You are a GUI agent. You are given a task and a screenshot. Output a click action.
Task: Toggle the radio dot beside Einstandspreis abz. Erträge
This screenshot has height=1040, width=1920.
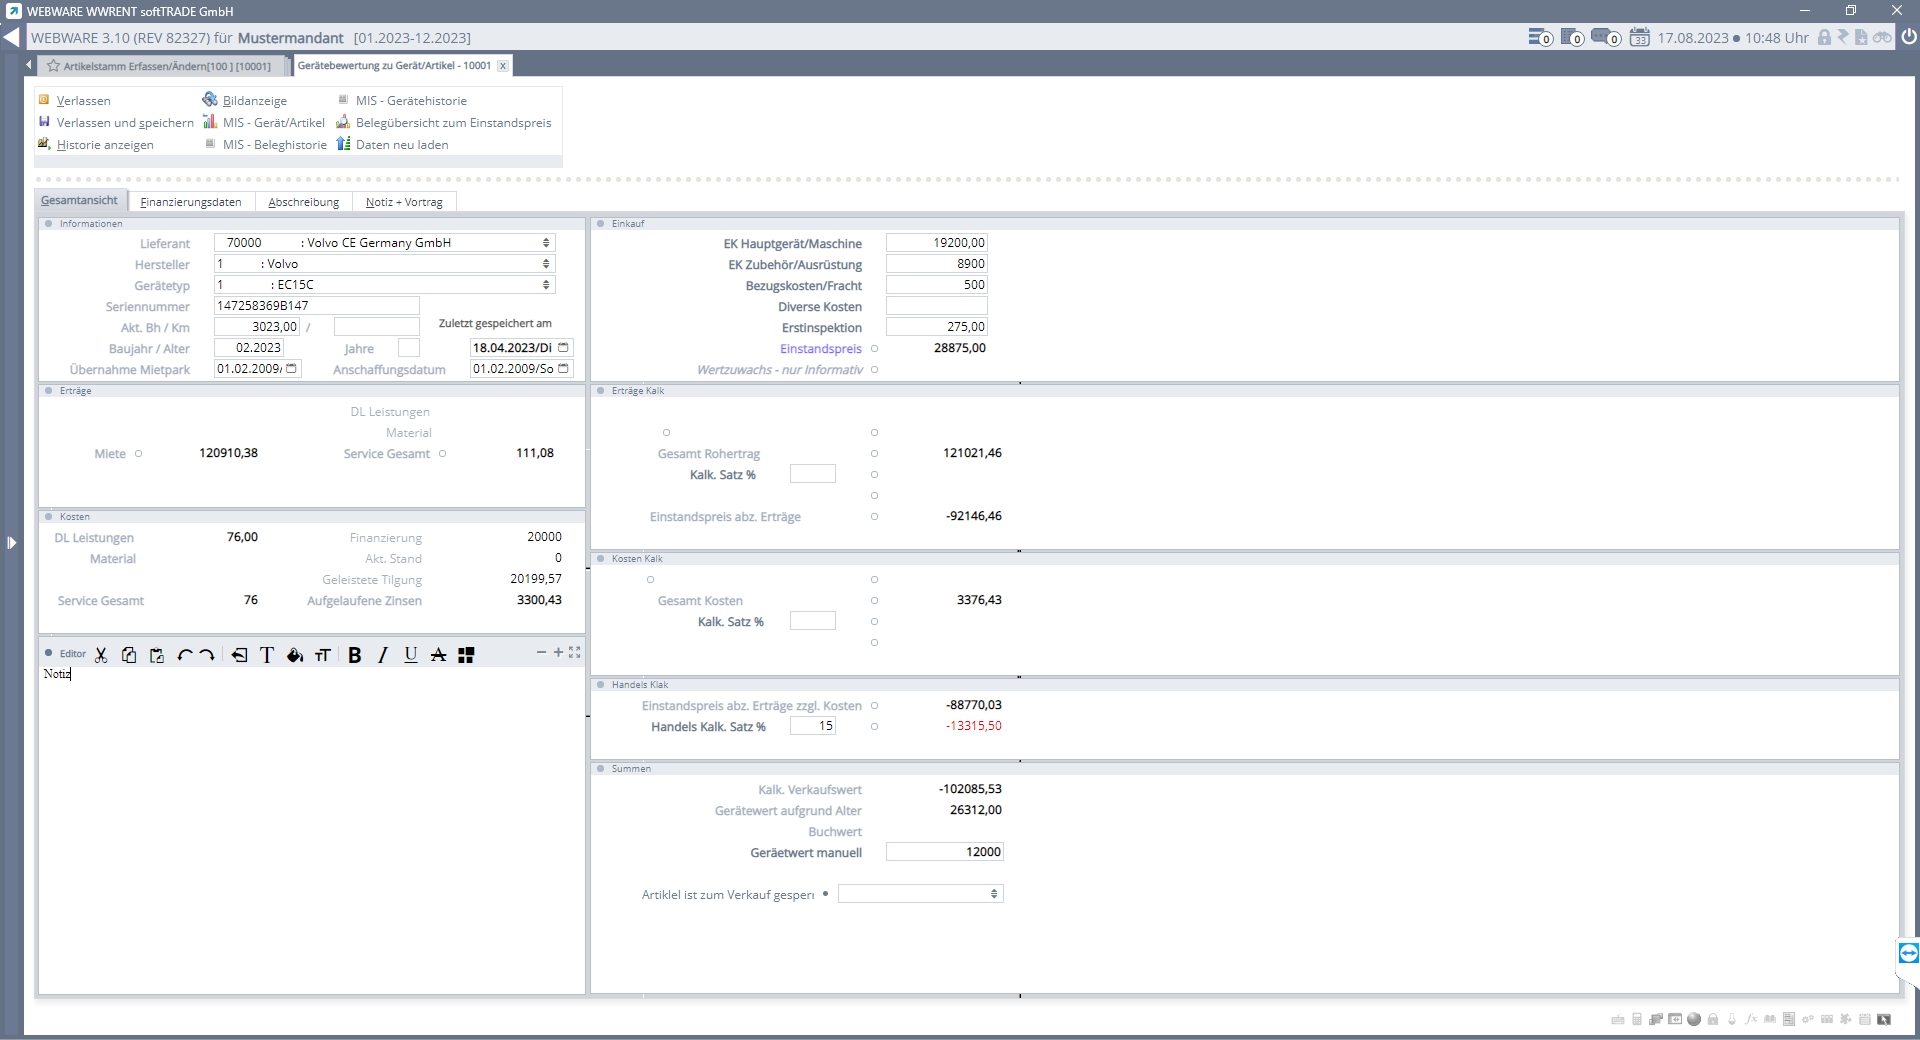[x=874, y=517]
